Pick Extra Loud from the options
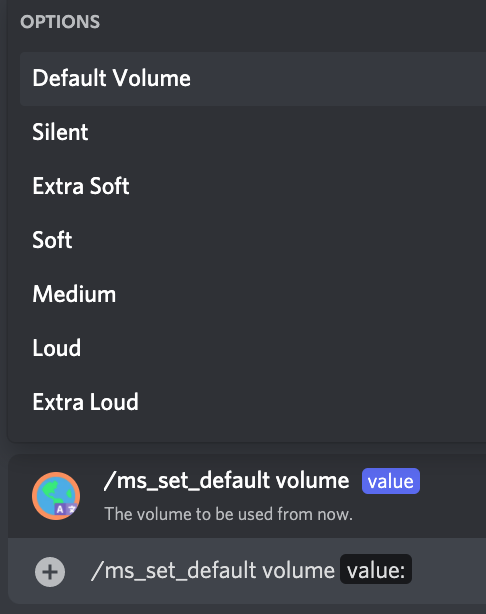This screenshot has height=614, width=486. 253,402
